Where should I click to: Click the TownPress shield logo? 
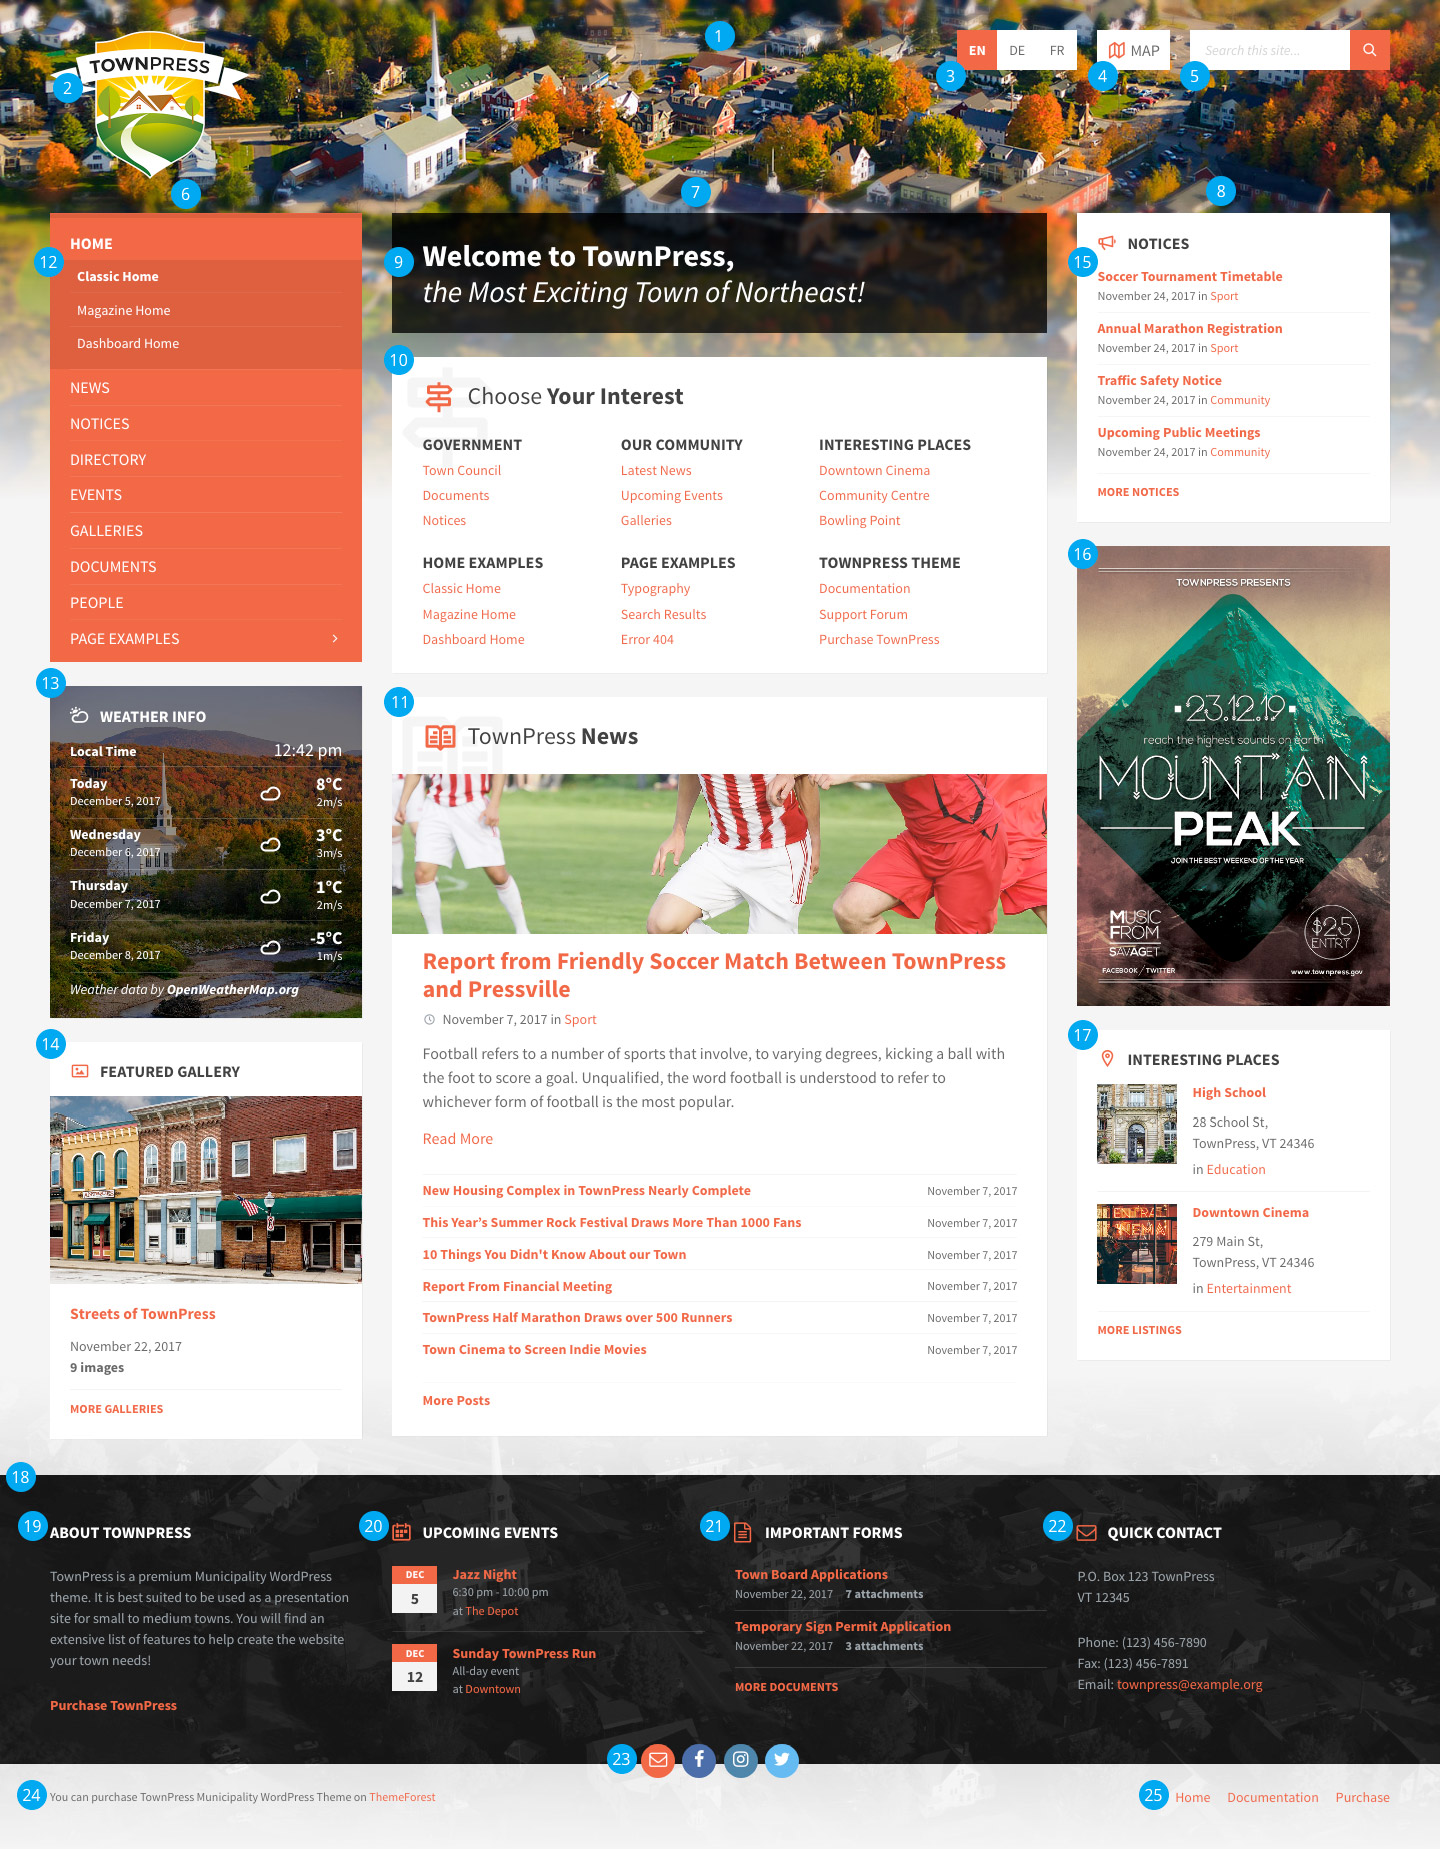(x=150, y=105)
